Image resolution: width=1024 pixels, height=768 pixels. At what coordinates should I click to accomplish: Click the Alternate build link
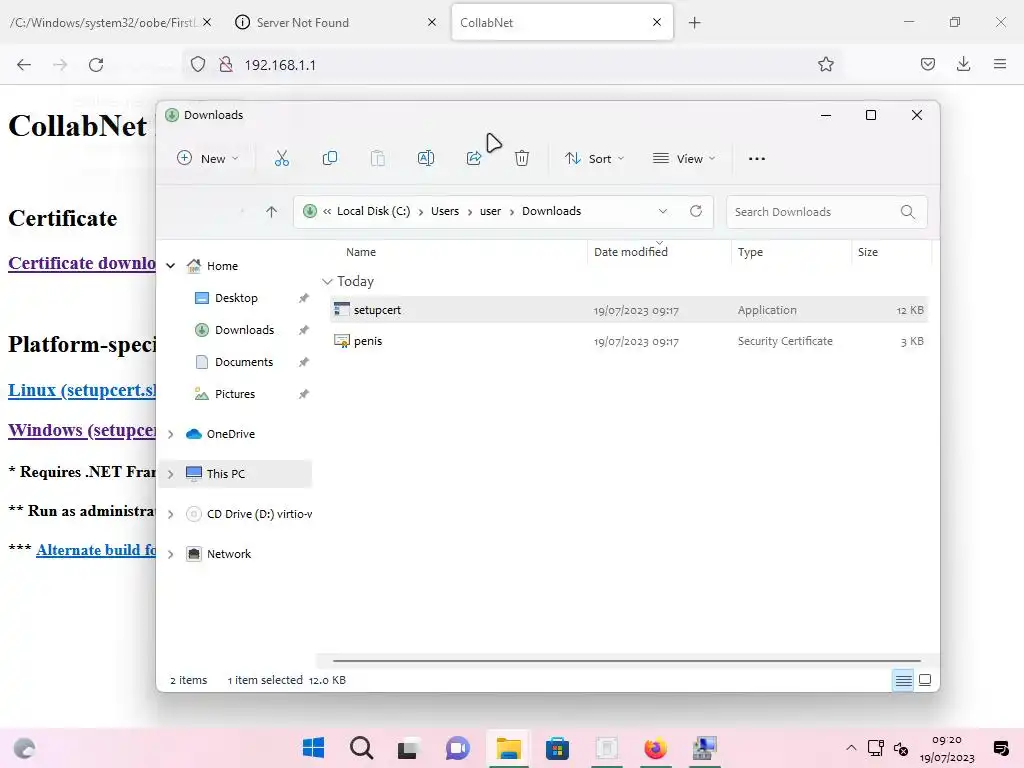coord(96,550)
